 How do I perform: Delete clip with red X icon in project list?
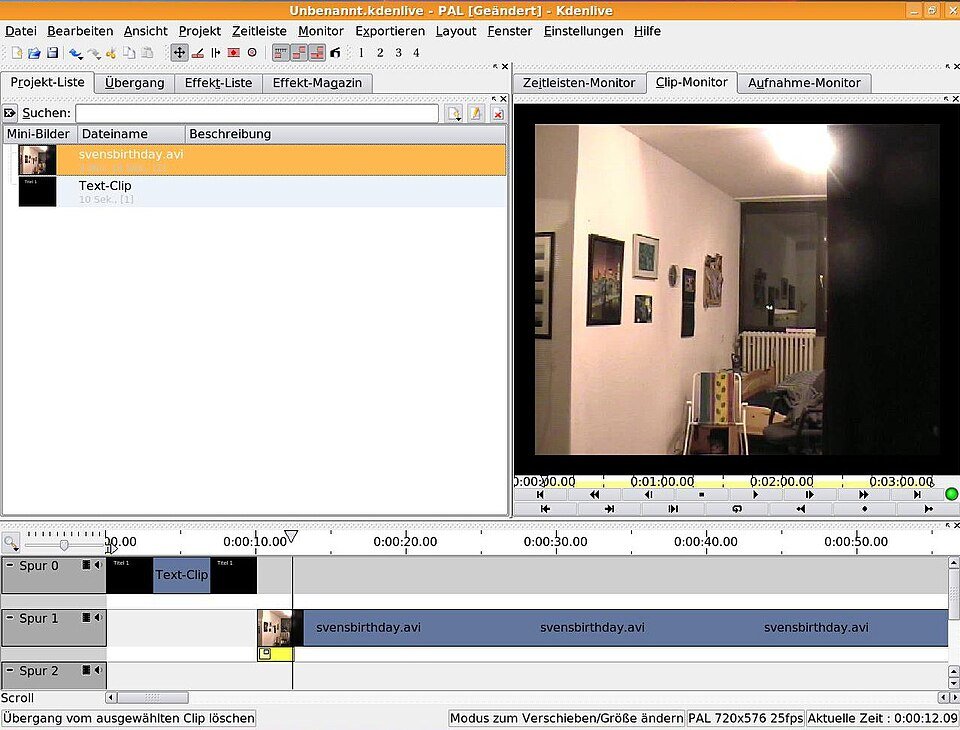(x=497, y=114)
